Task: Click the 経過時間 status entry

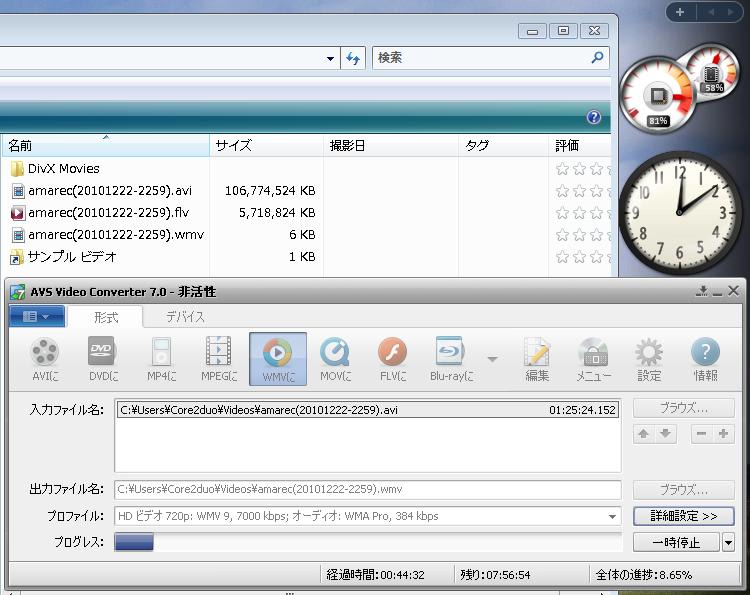Action: [375, 574]
